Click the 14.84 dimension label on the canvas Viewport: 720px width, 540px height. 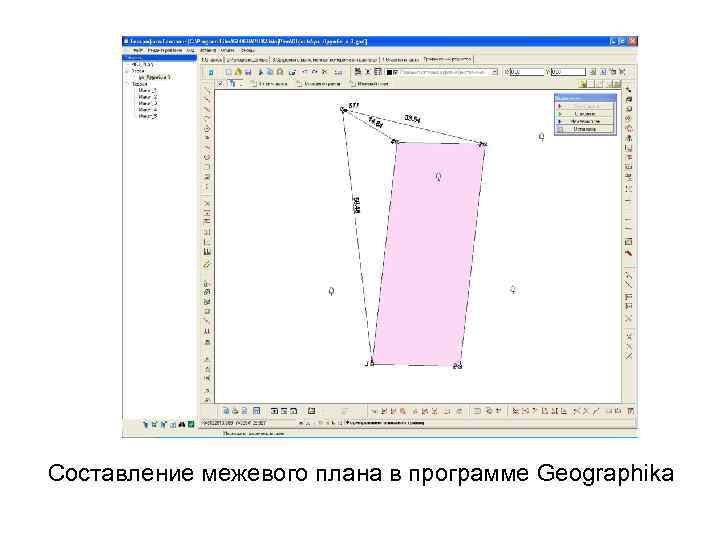click(x=376, y=123)
